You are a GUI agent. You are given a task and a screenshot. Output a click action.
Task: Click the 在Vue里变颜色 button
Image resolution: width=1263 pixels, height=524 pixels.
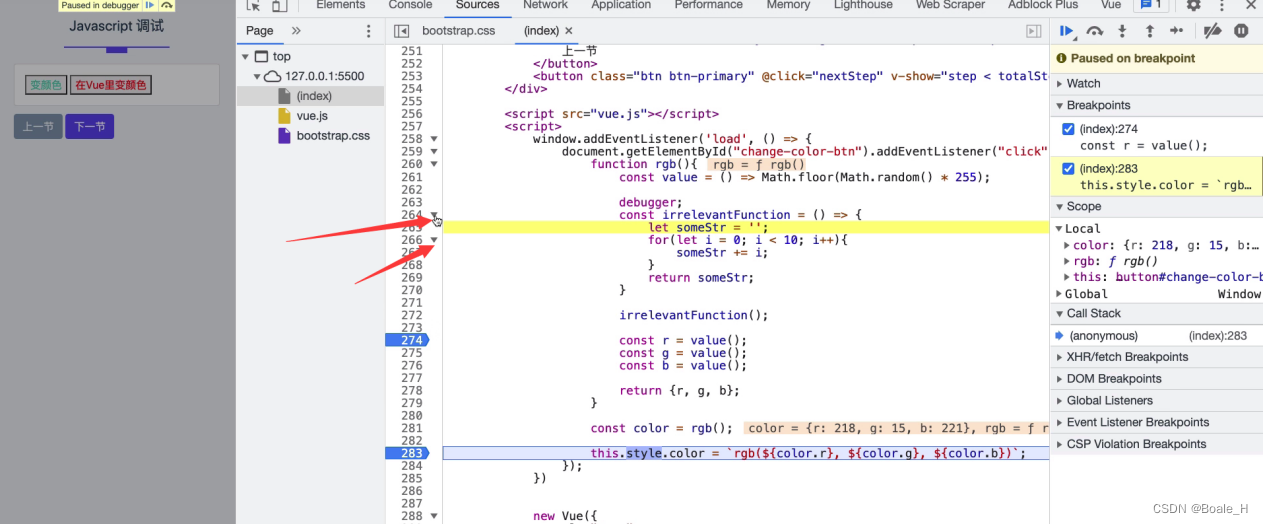[x=111, y=85]
